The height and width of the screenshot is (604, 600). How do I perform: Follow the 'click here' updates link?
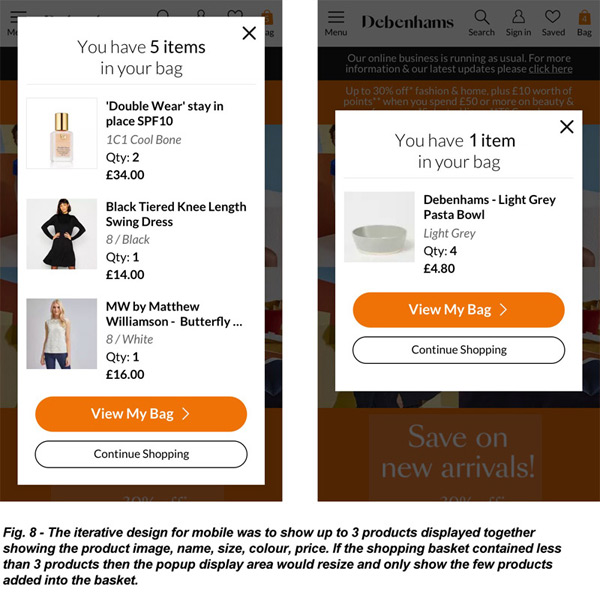550,69
